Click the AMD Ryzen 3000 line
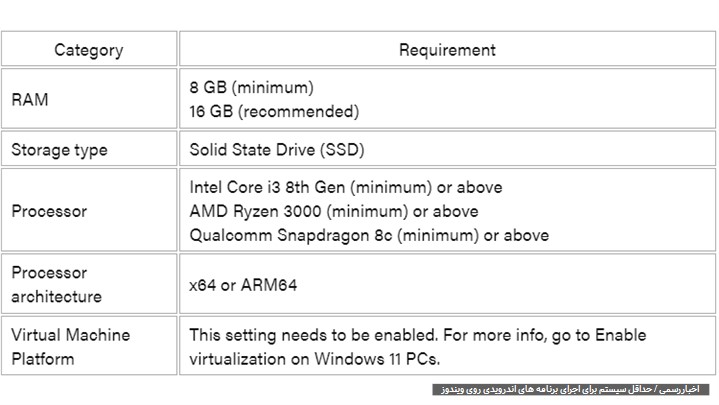Viewport: 719px width, 405px height. pos(334,211)
